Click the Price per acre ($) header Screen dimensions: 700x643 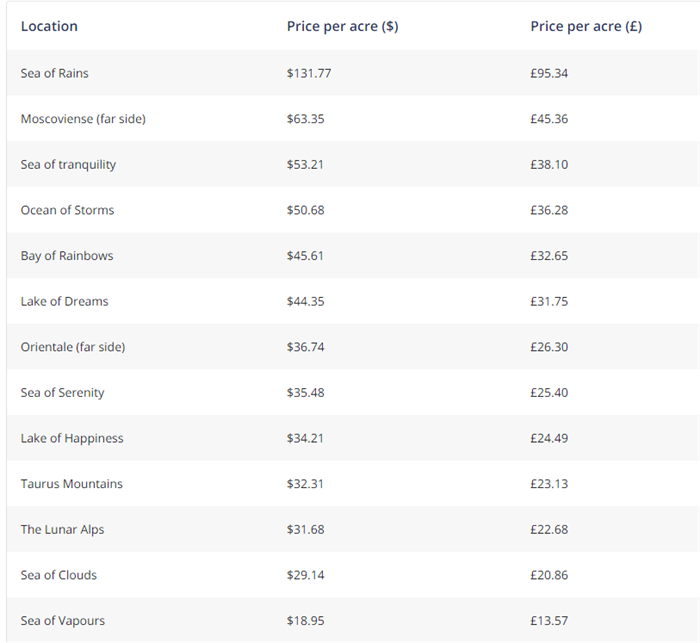tap(342, 26)
